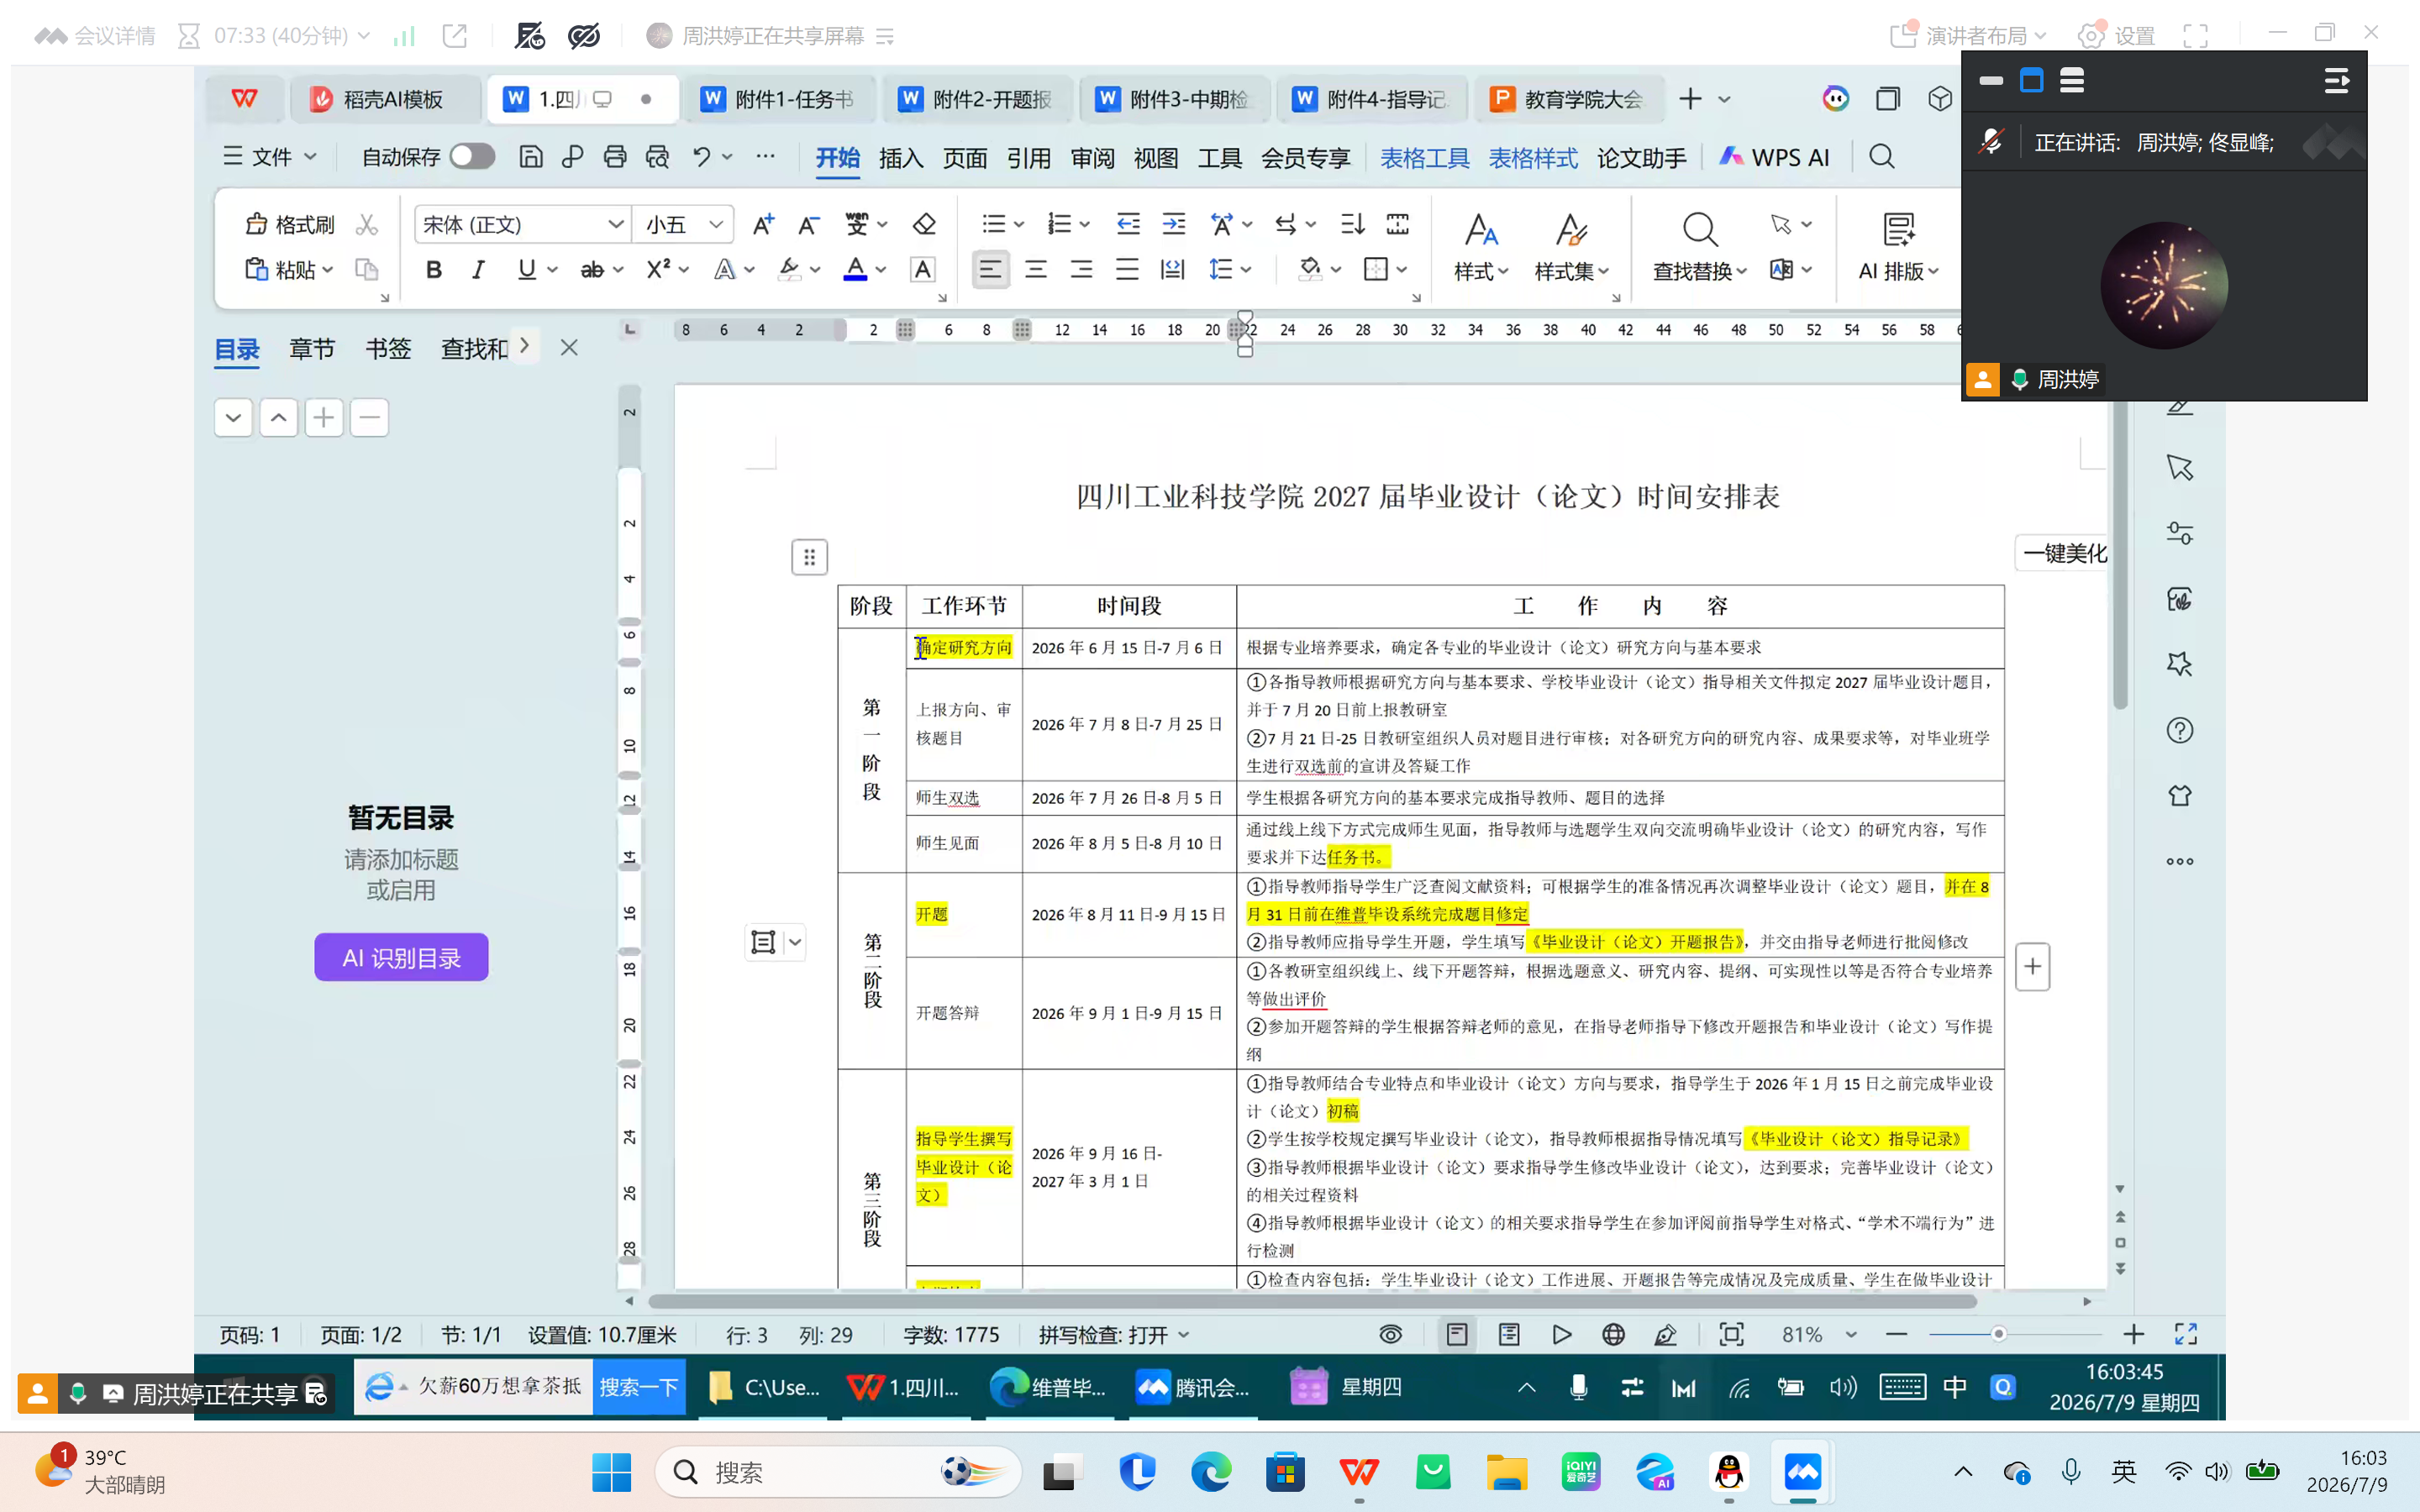Open the search magnifier in ribbon tabs
This screenshot has height=1512, width=2420.
click(1881, 157)
